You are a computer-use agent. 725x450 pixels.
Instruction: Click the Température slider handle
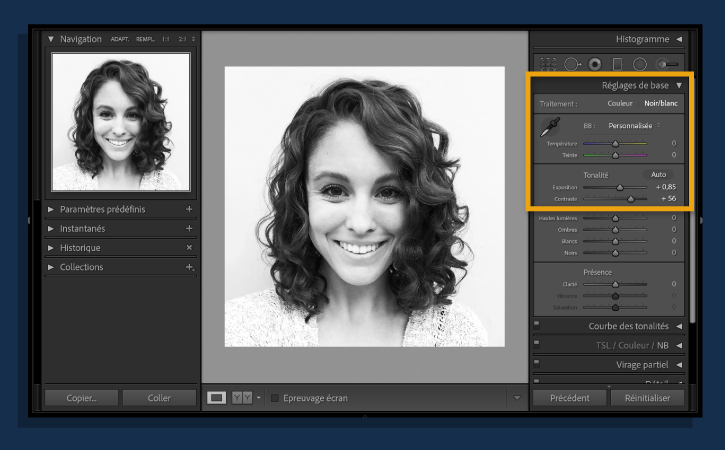coord(615,144)
